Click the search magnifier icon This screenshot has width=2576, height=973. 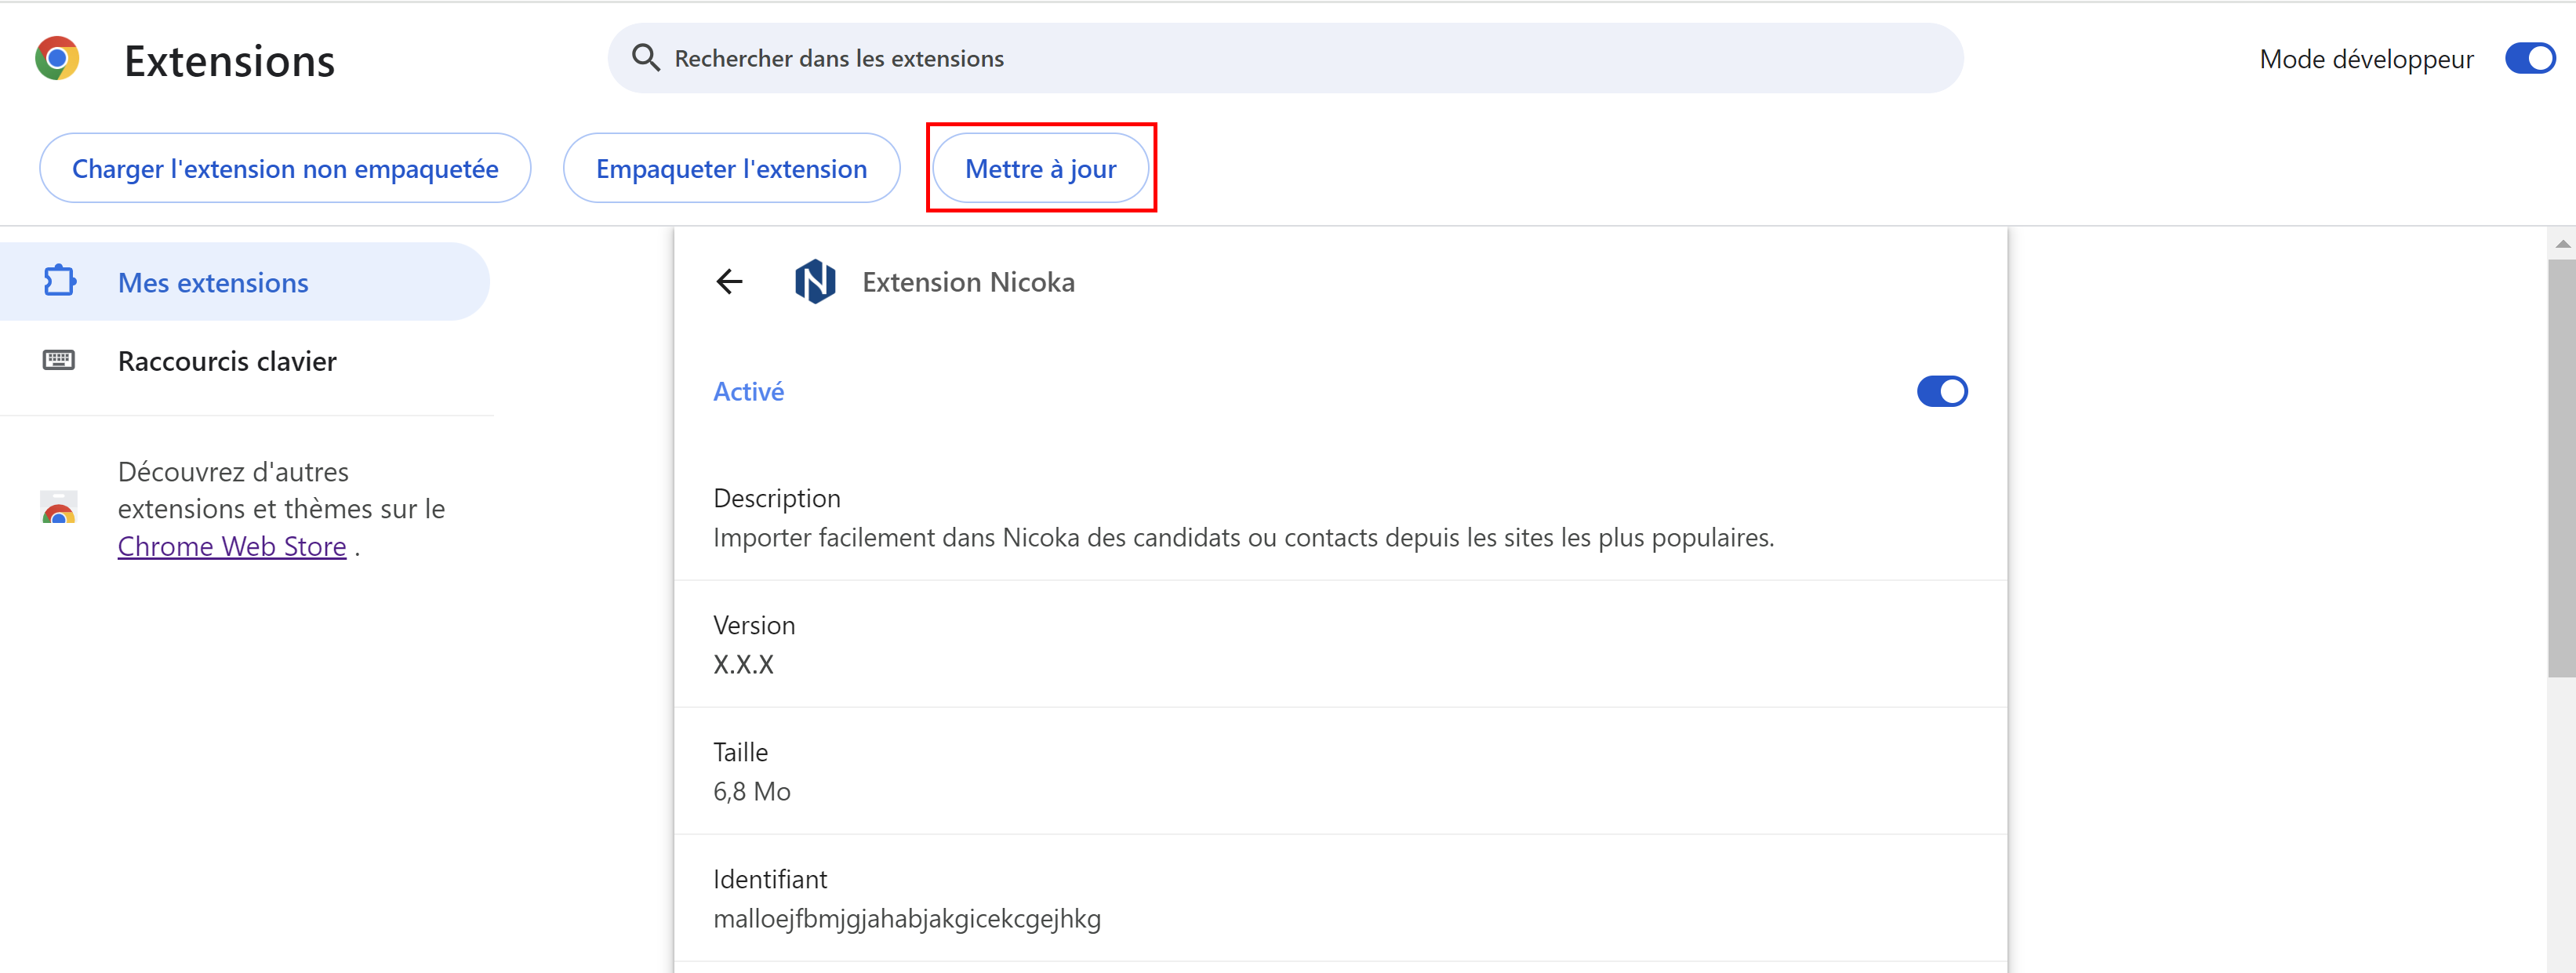click(645, 58)
